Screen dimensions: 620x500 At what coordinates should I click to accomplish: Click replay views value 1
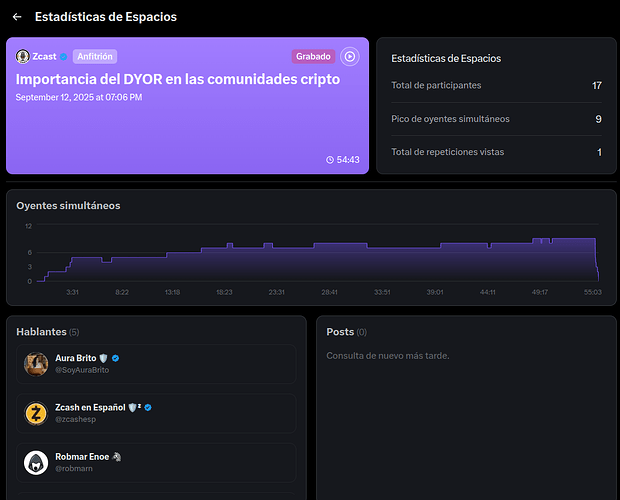point(599,152)
